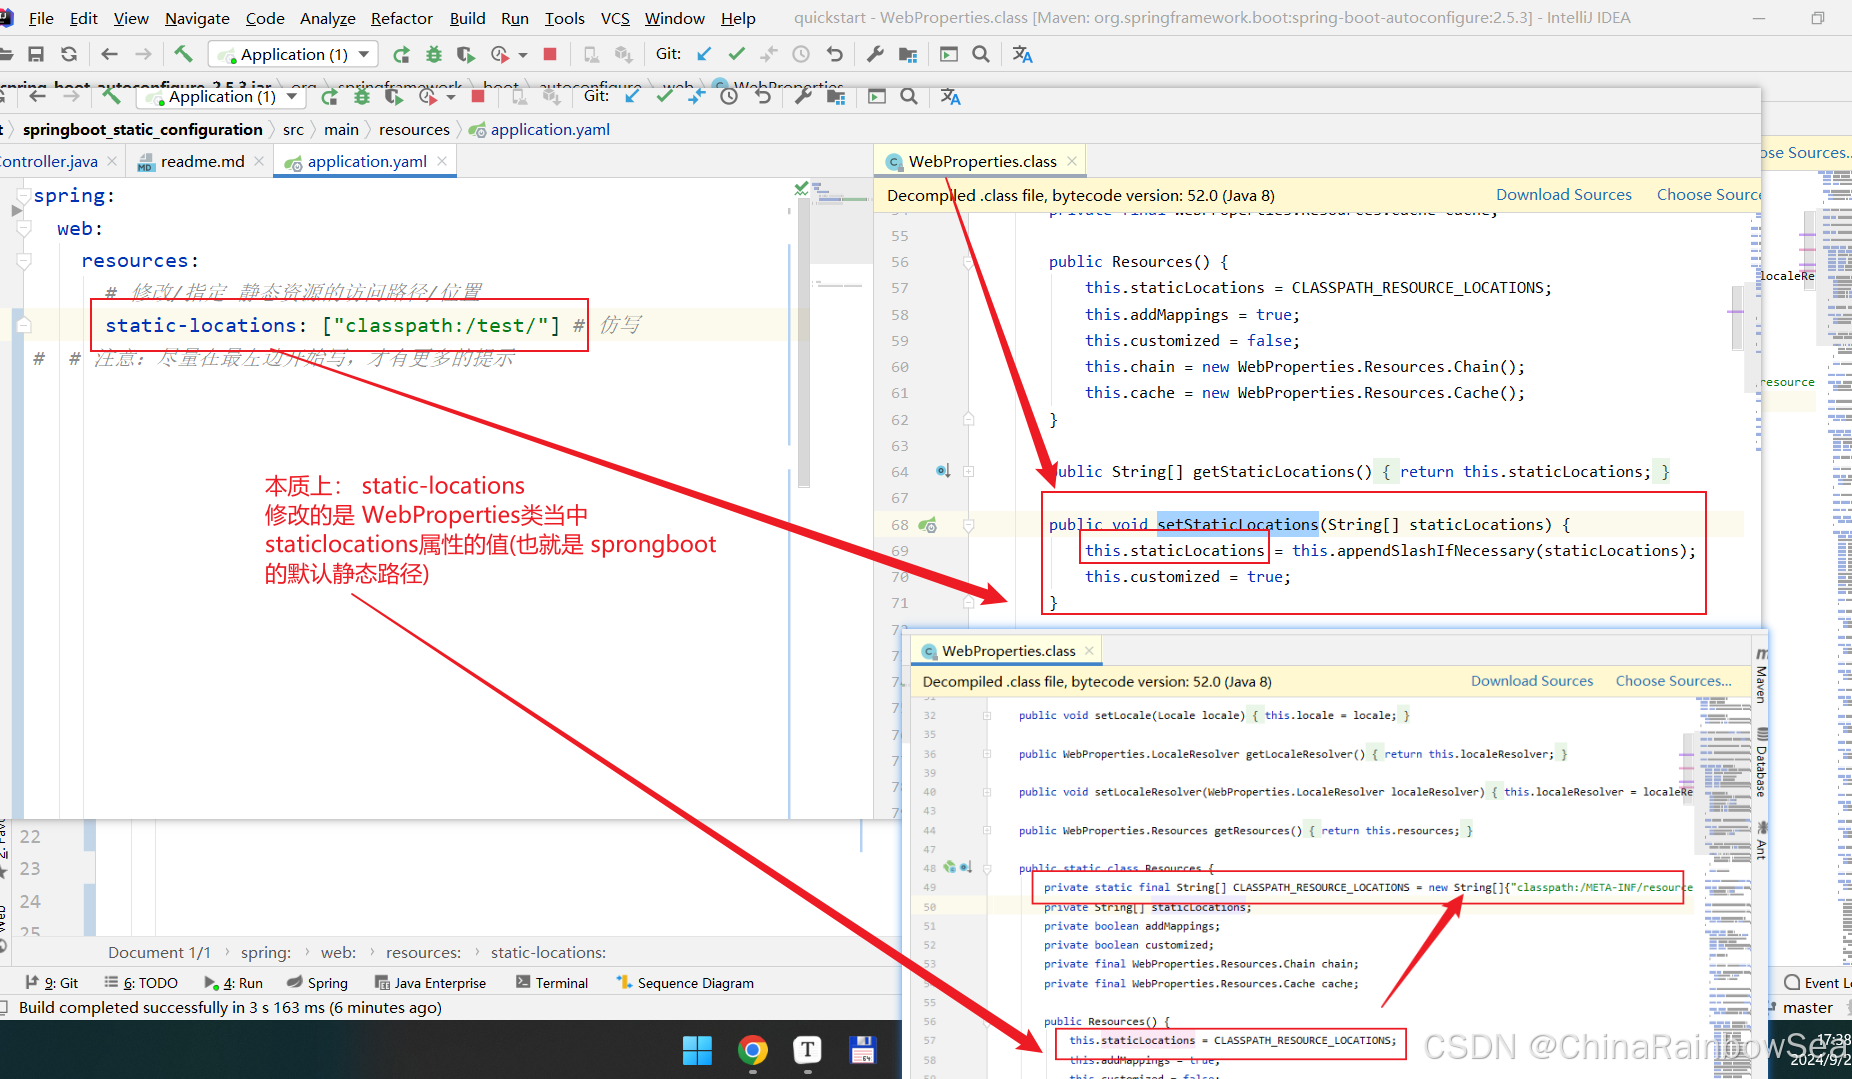The width and height of the screenshot is (1852, 1079).
Task: Switch to the readme.md tab
Action: (202, 161)
